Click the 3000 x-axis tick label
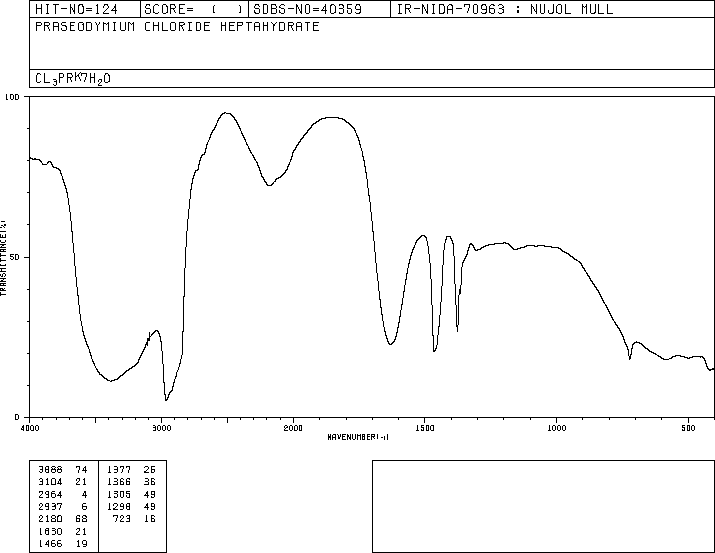Viewport: 715px width, 553px height. [161, 428]
